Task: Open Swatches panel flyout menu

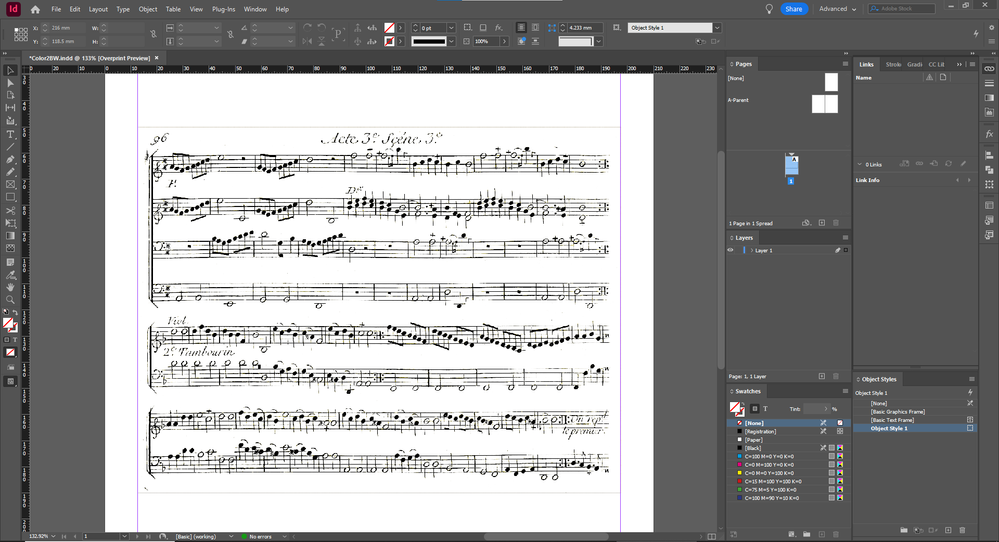Action: coord(845,391)
